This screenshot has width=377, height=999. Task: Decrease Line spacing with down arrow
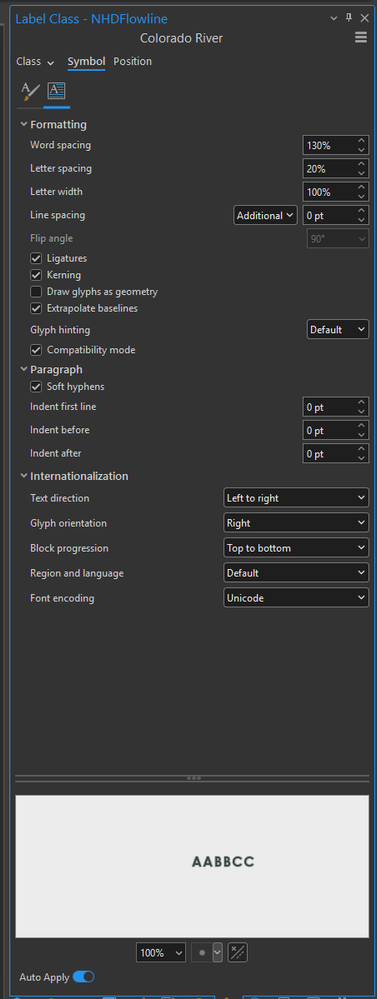tap(361, 220)
